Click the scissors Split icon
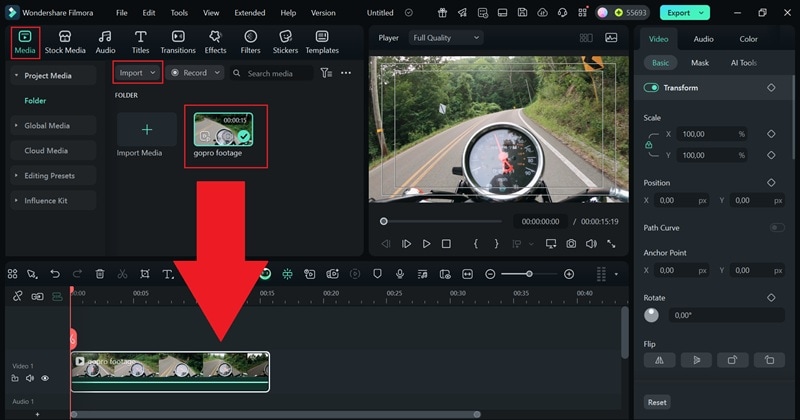The width and height of the screenshot is (800, 420). tap(122, 274)
